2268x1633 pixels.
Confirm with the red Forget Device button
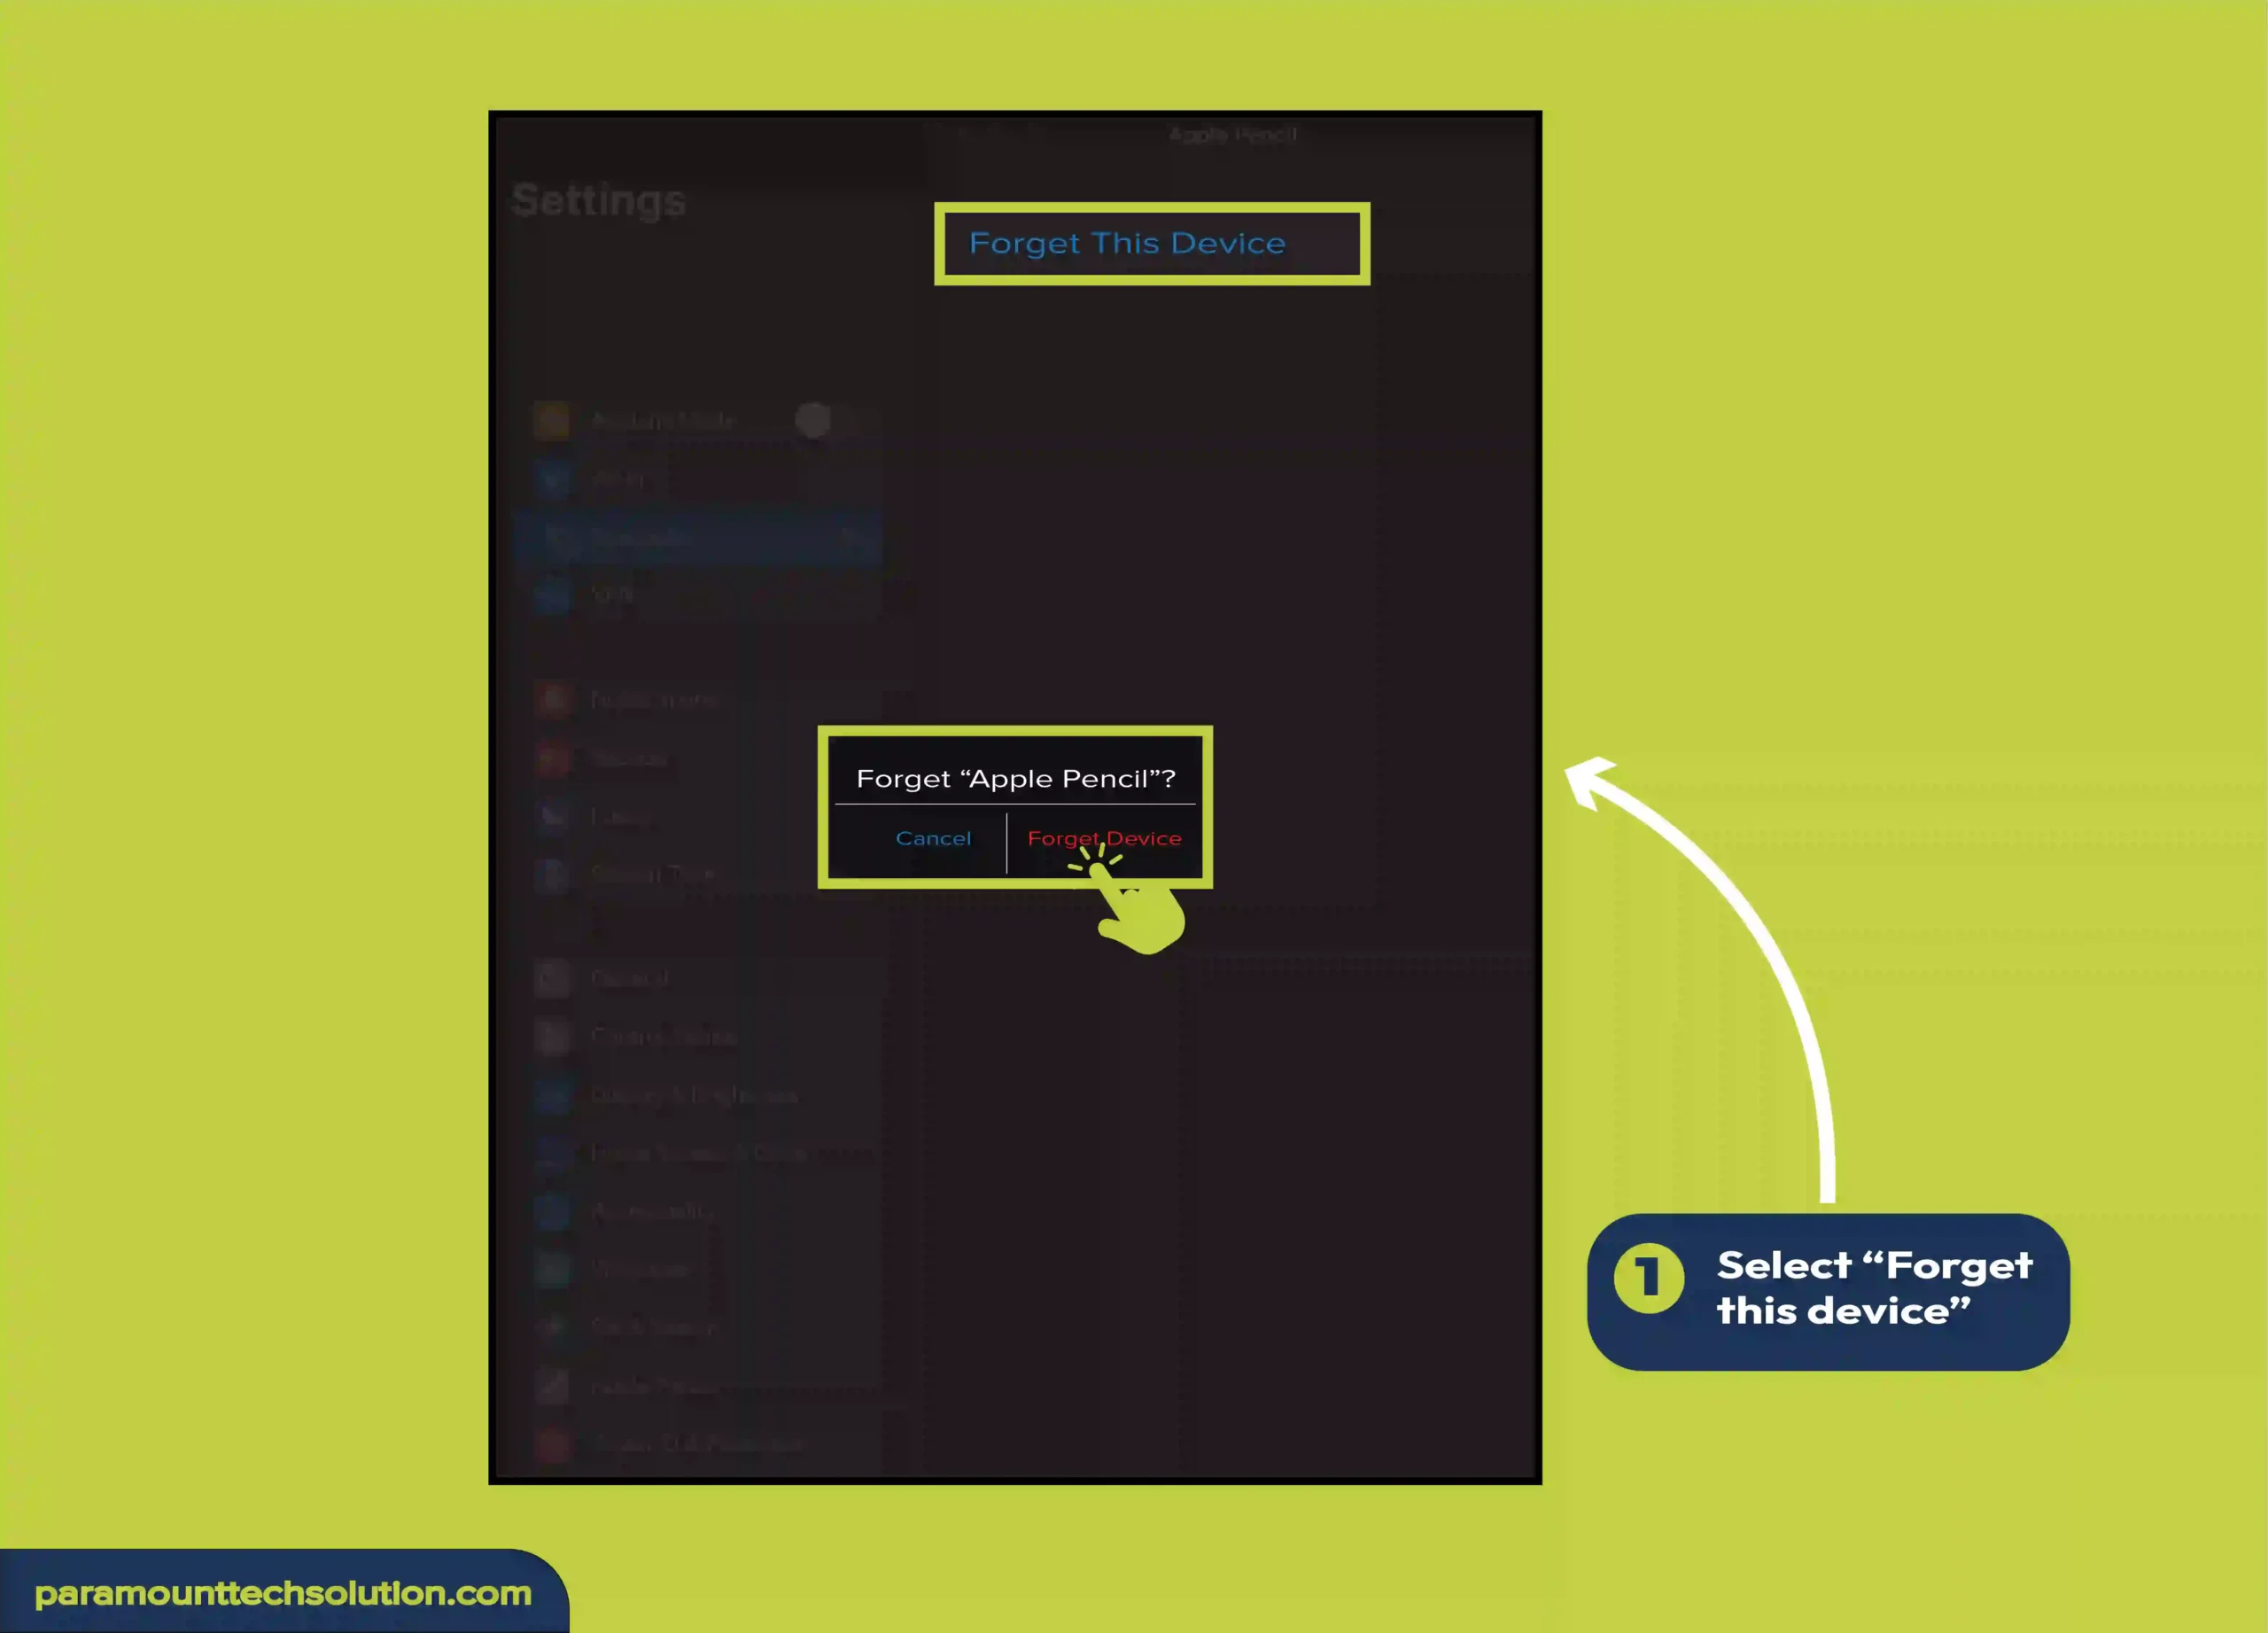[1104, 838]
